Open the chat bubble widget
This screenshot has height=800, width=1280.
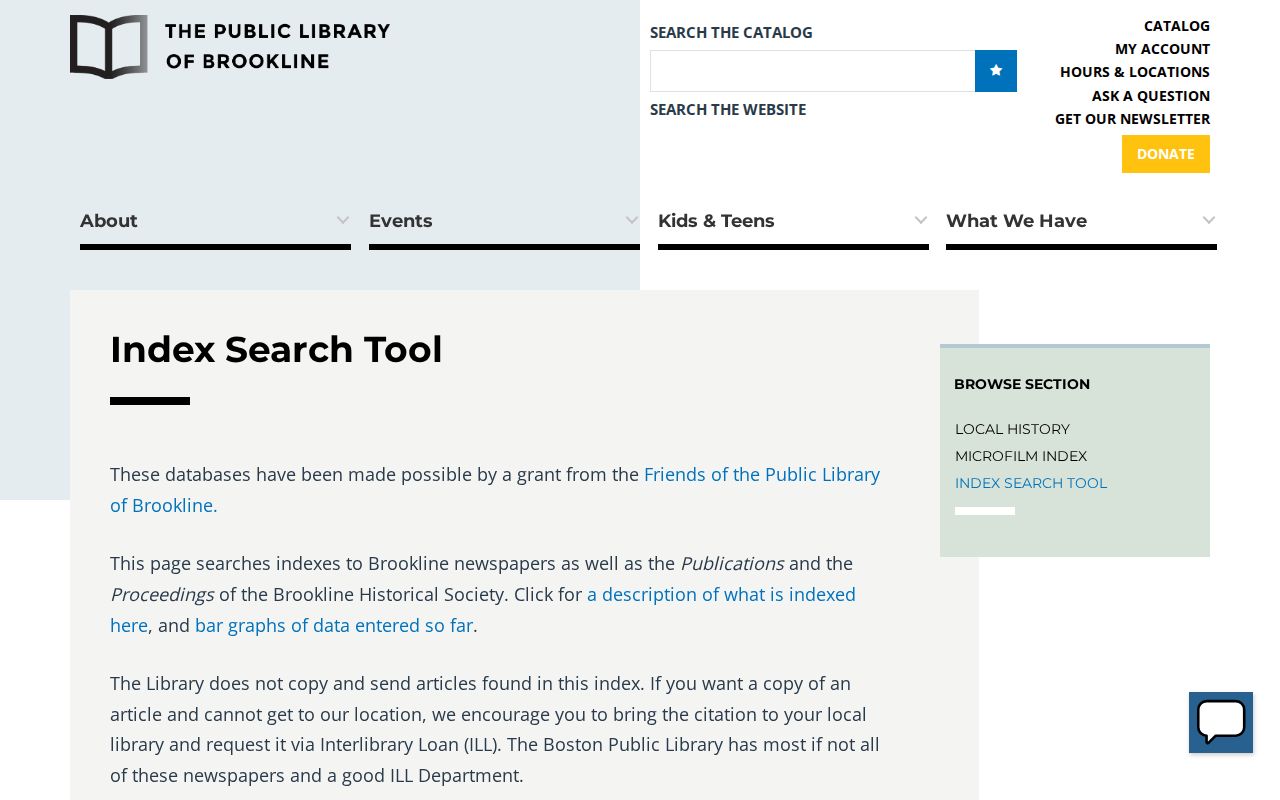click(x=1221, y=722)
